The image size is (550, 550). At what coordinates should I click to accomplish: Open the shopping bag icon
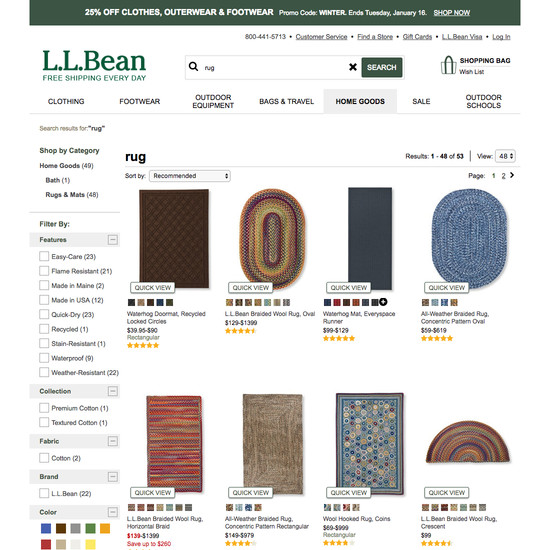[448, 65]
